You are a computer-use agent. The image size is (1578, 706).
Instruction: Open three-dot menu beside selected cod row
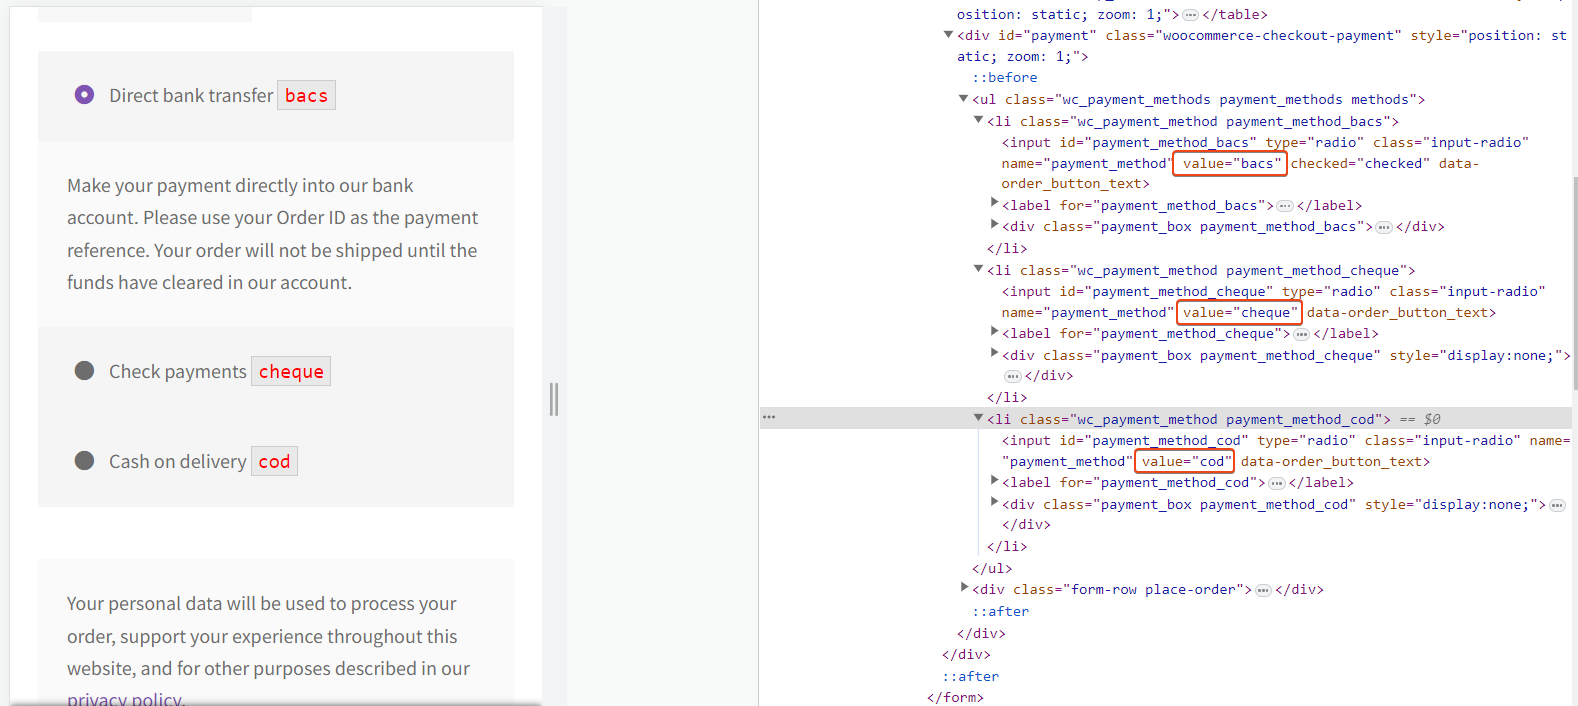769,417
